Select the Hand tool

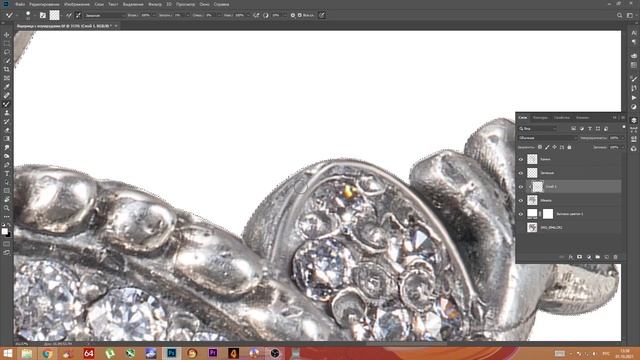pos(7,200)
